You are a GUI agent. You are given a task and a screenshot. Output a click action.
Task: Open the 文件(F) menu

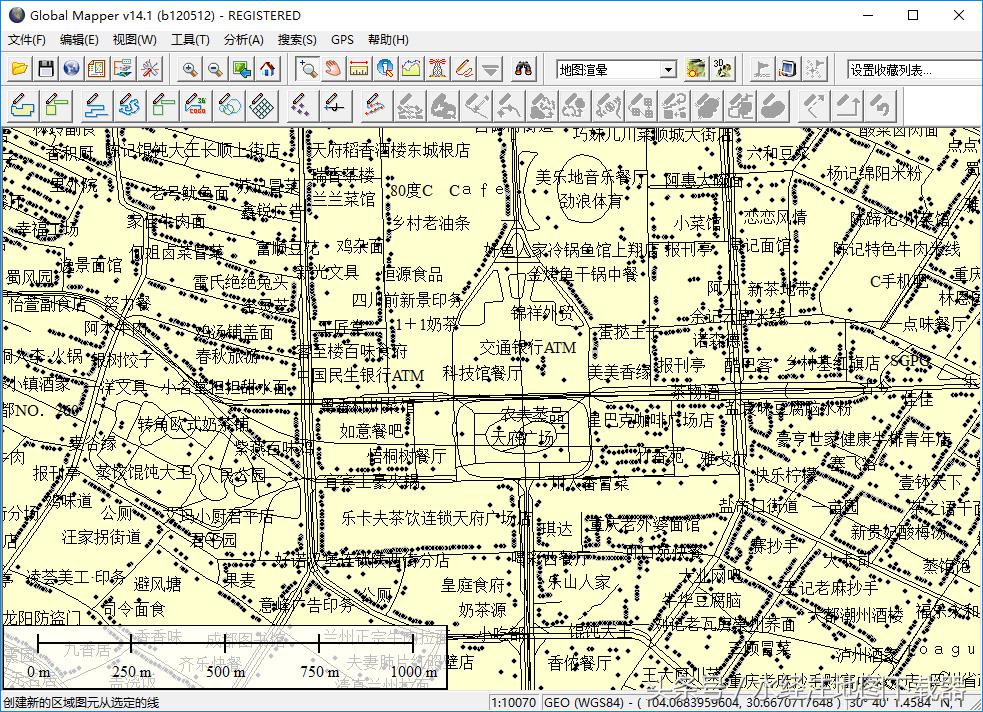27,39
